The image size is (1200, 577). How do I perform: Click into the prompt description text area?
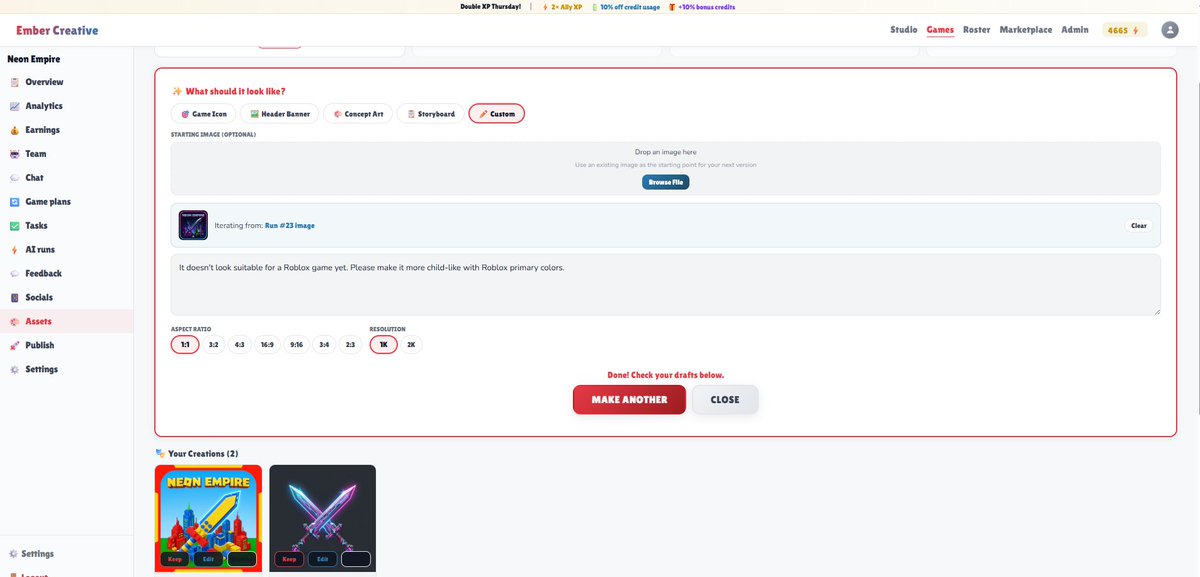tap(666, 285)
